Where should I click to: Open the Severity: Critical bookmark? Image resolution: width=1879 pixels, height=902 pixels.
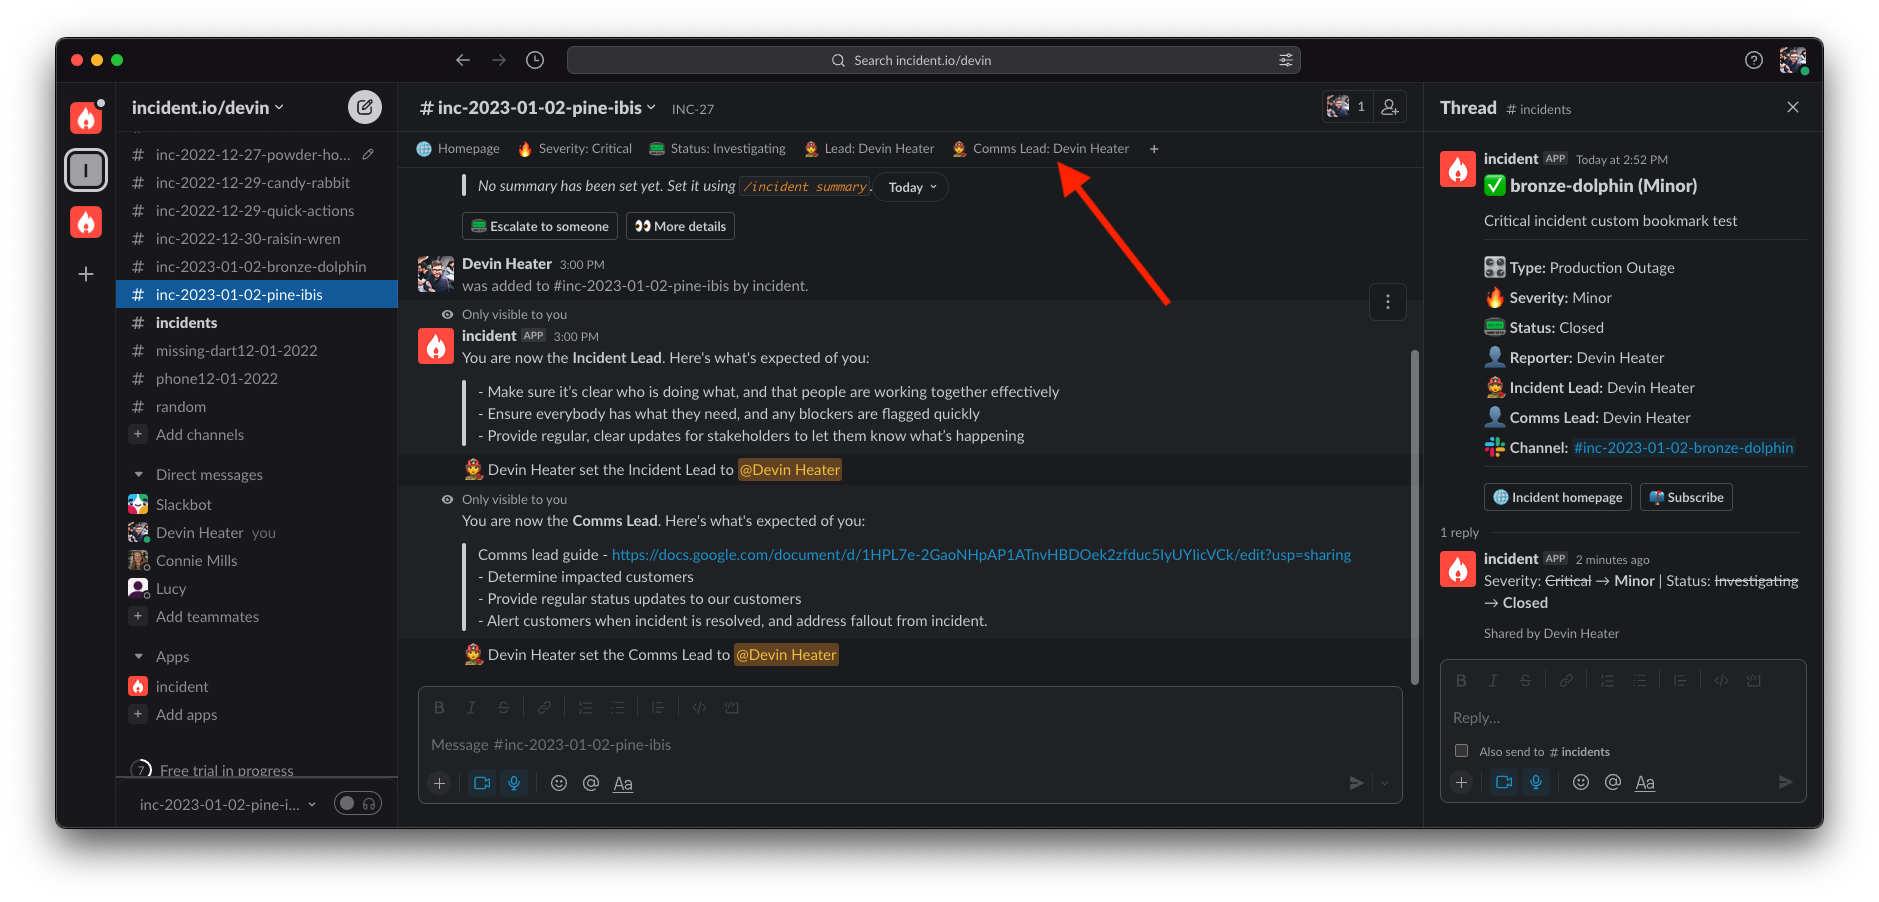coord(575,149)
